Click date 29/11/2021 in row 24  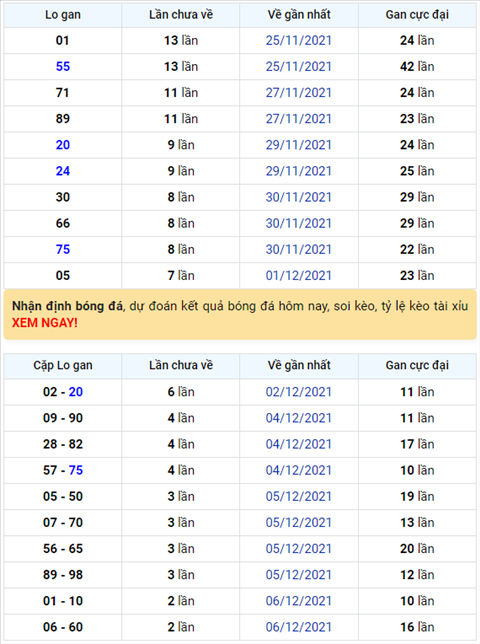(299, 171)
